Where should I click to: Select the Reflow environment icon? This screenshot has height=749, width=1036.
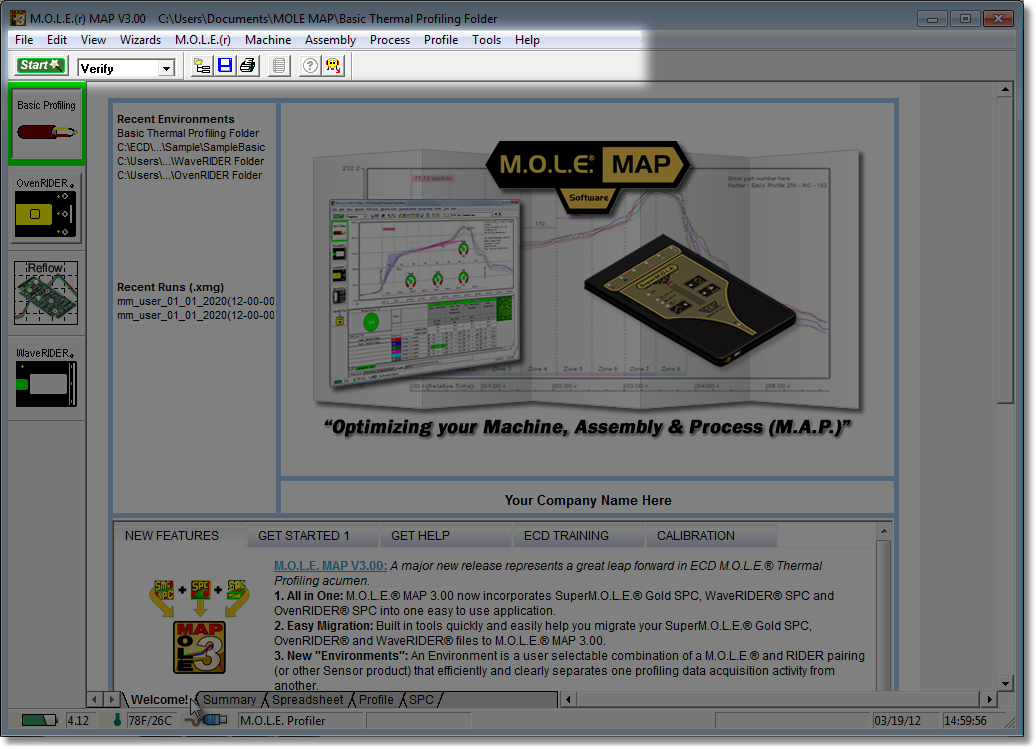tap(46, 293)
